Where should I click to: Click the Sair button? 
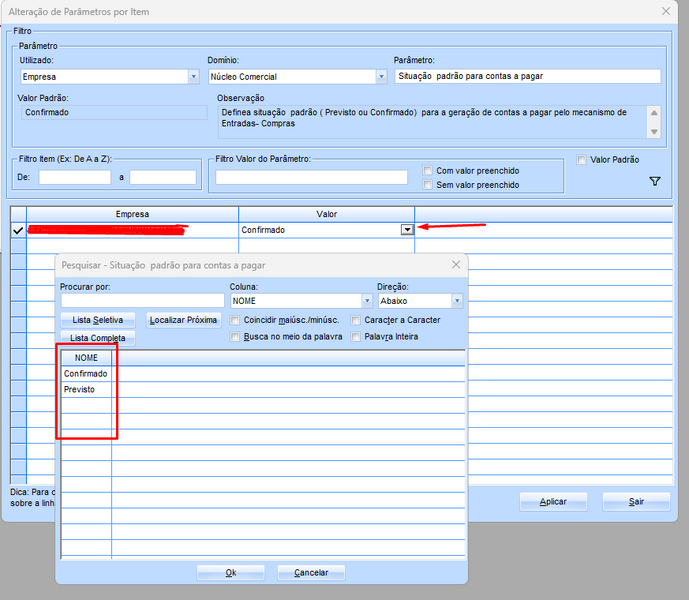click(636, 502)
